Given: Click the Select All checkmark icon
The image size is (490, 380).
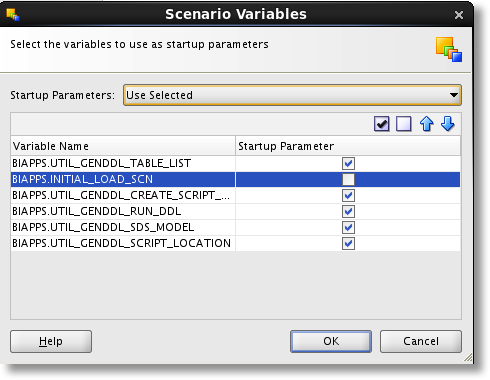Looking at the screenshot, I should pyautogui.click(x=381, y=124).
